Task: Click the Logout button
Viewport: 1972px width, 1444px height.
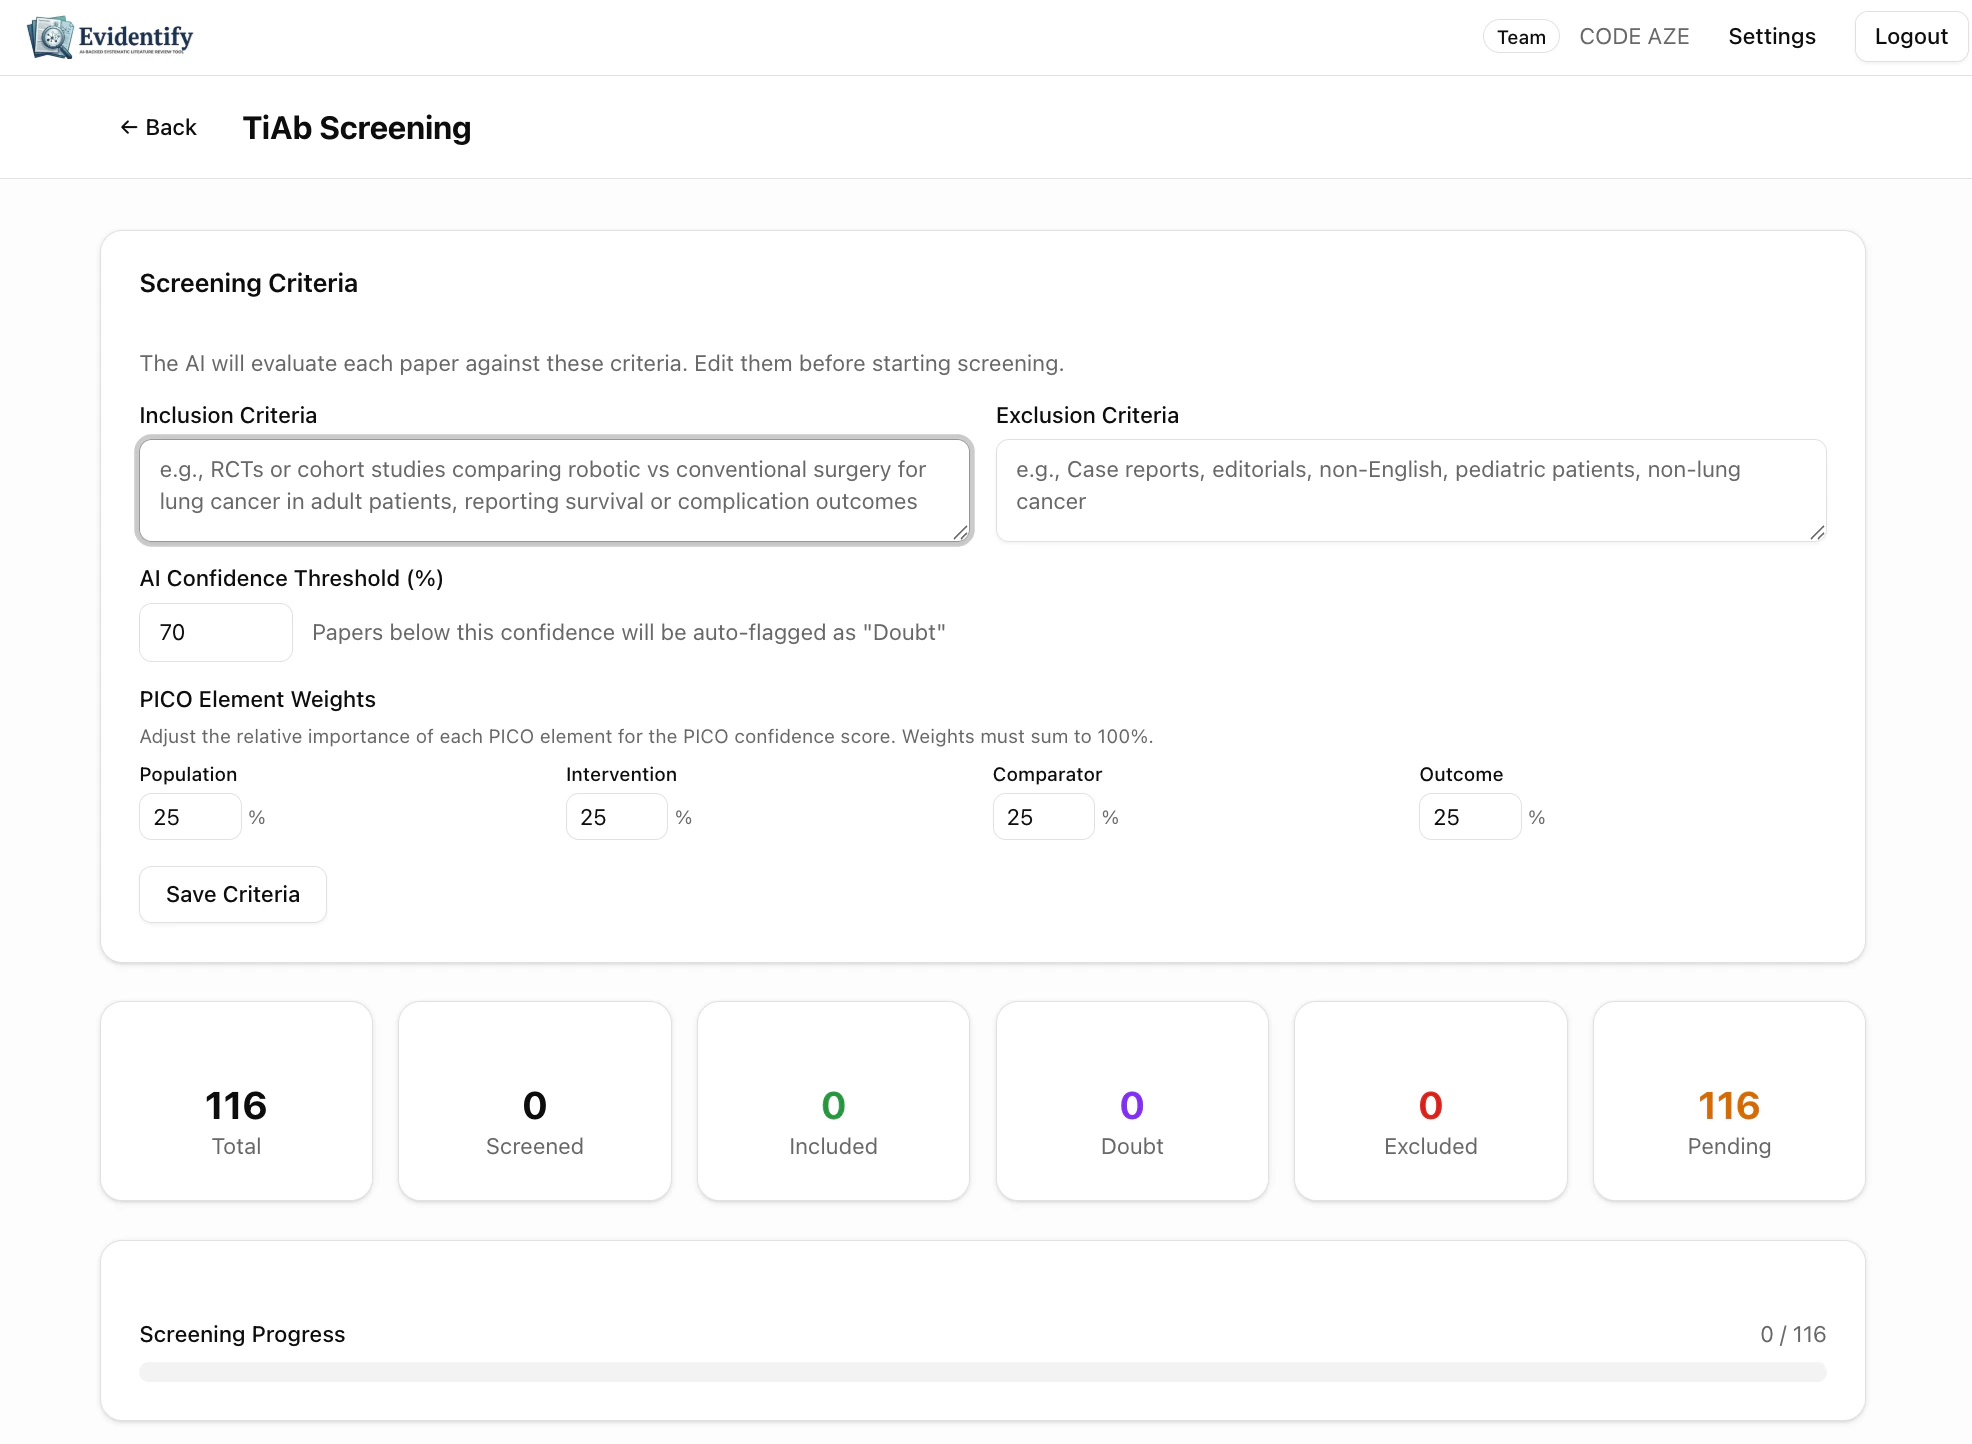Action: tap(1910, 36)
